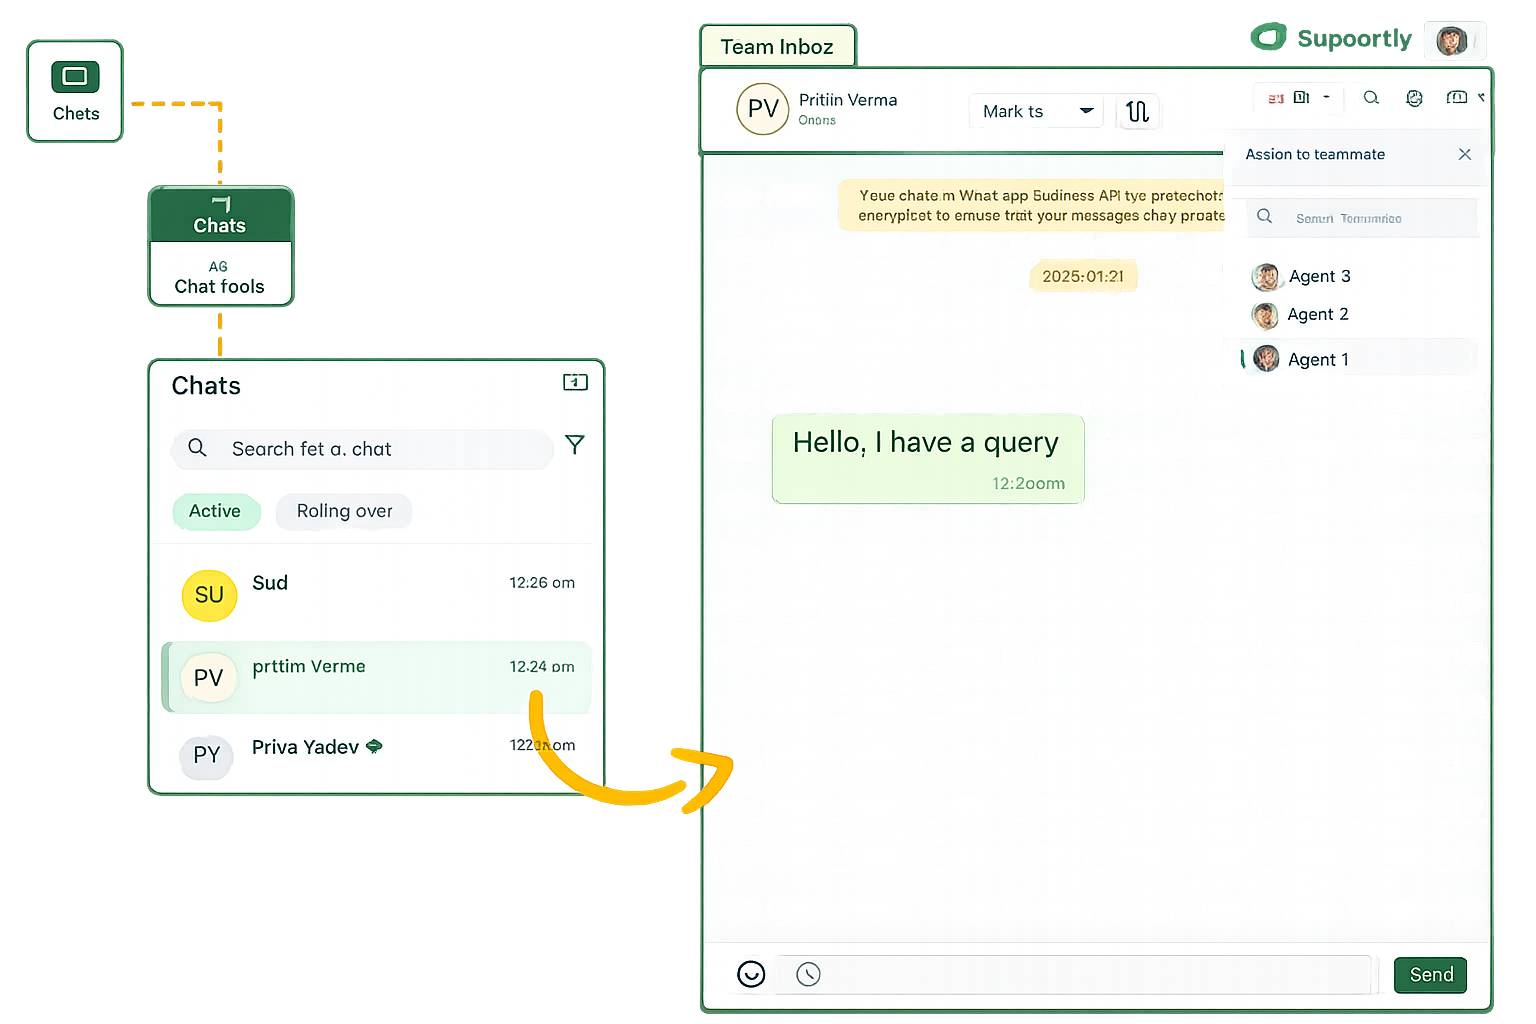Expand the small dropdown arrow beside notes icon
The image size is (1536, 1024).
[1327, 98]
